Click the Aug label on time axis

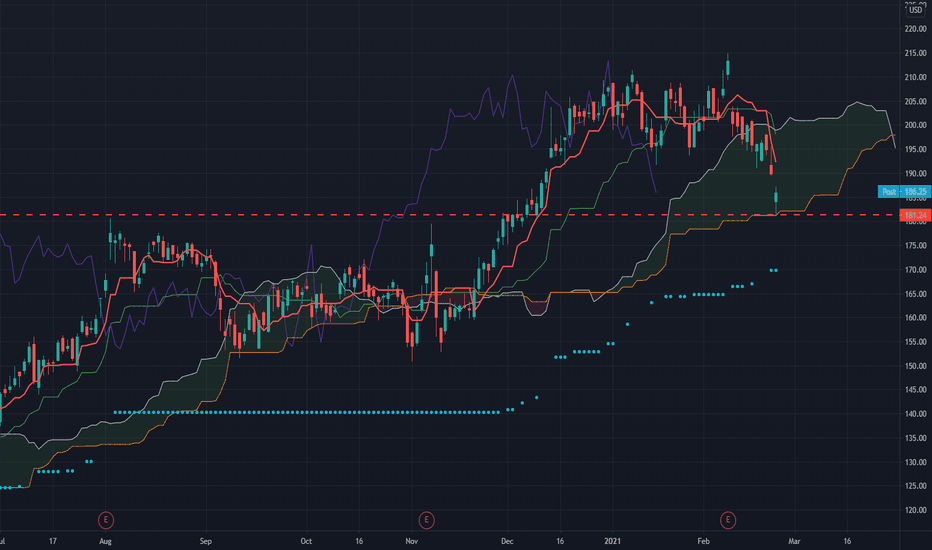pyautogui.click(x=105, y=541)
